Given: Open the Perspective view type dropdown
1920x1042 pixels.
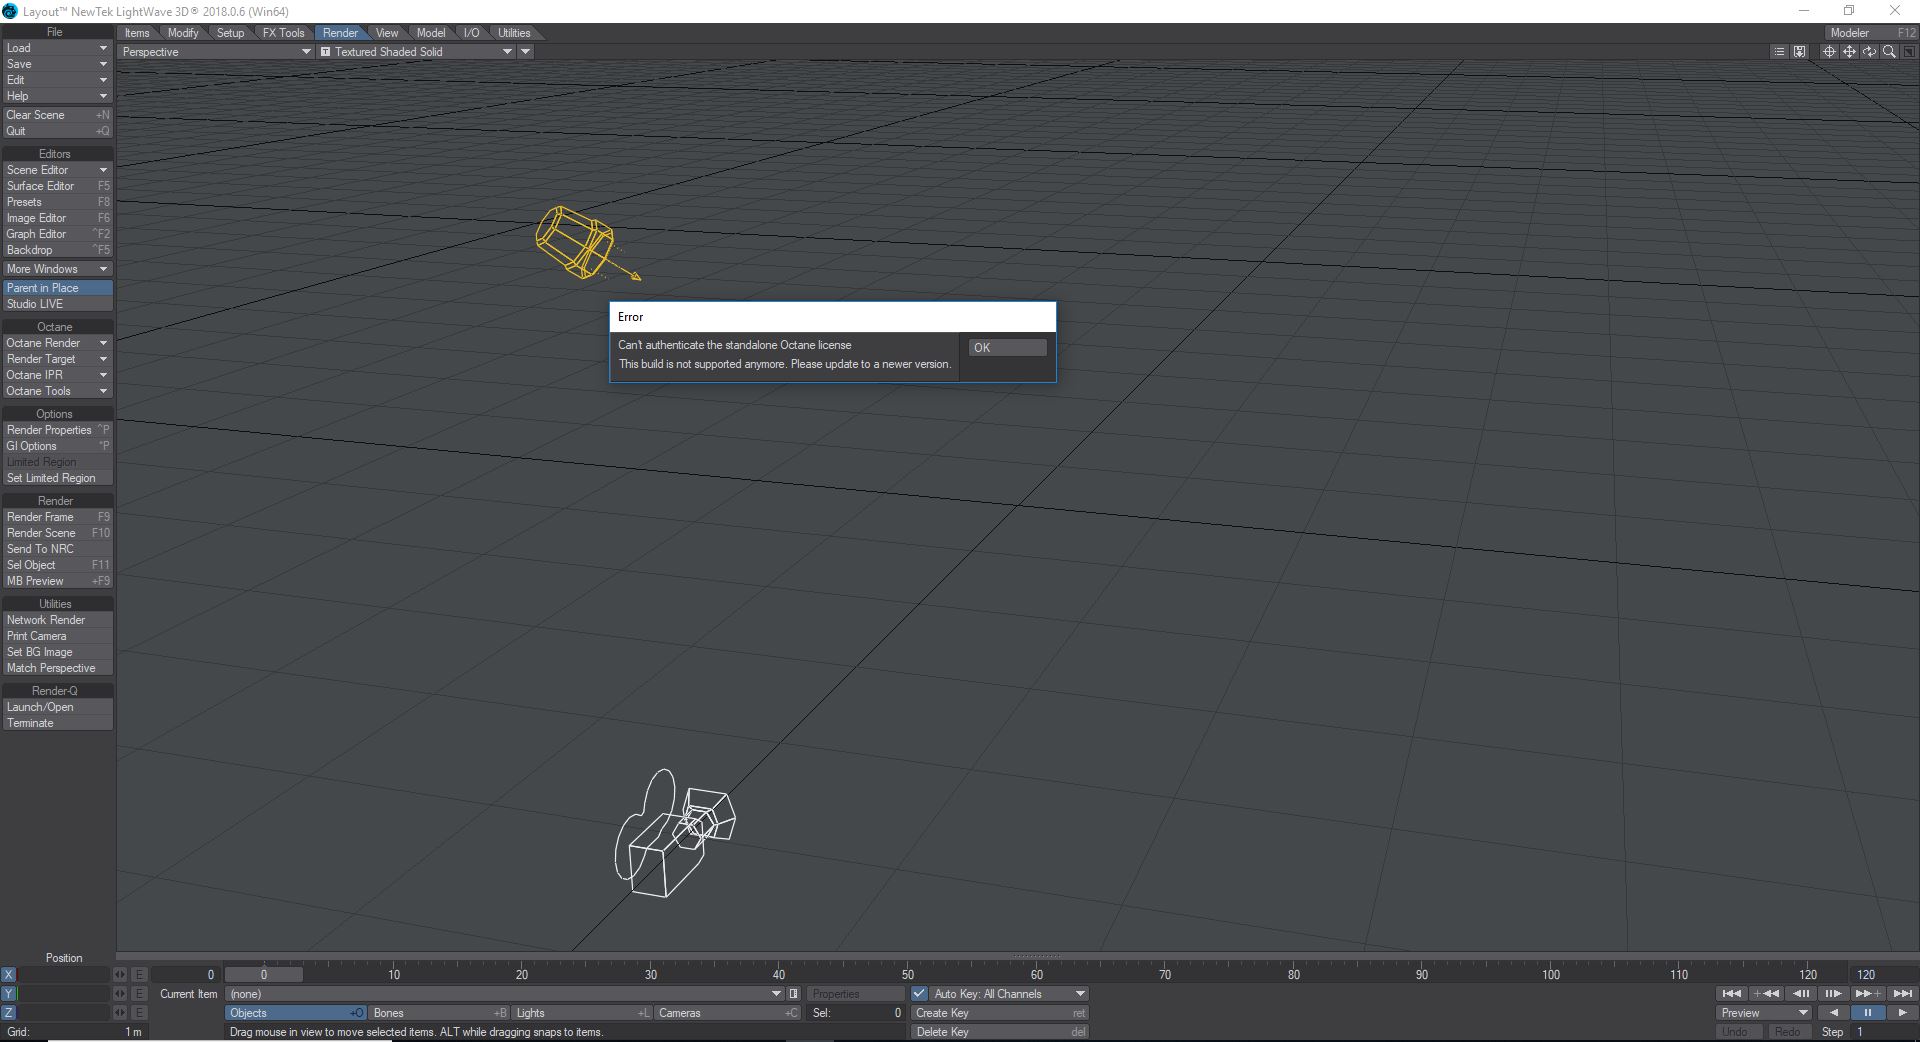Looking at the screenshot, I should [216, 52].
